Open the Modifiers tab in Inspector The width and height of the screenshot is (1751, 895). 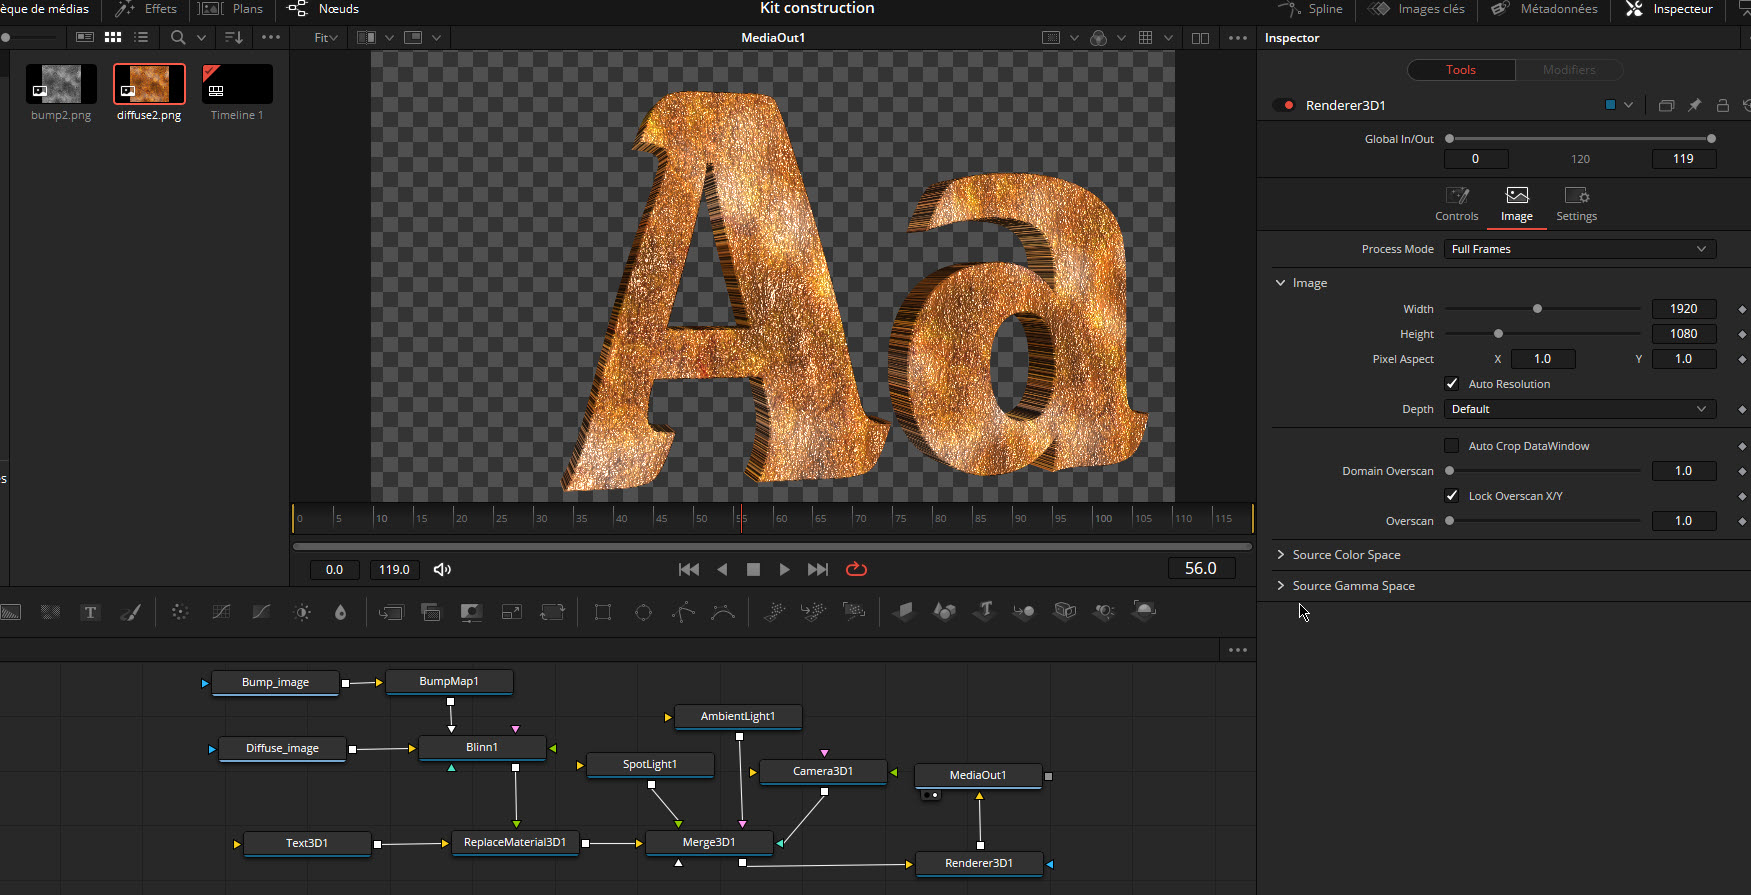pos(1568,70)
